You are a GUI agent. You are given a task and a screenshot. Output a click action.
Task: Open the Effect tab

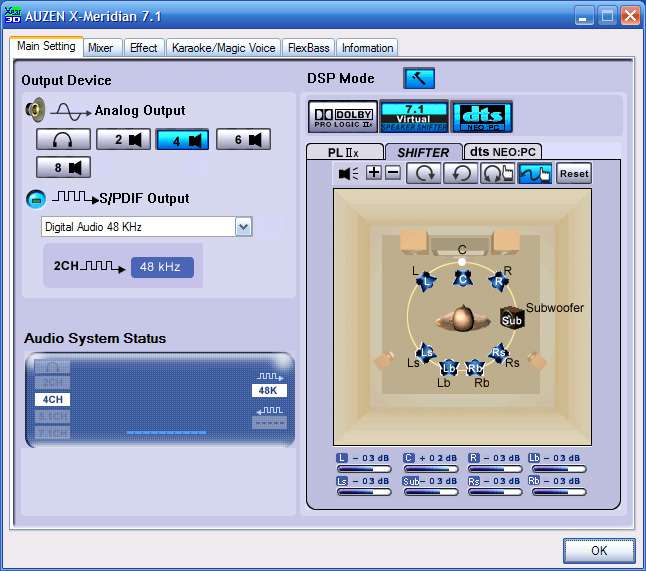coord(143,48)
